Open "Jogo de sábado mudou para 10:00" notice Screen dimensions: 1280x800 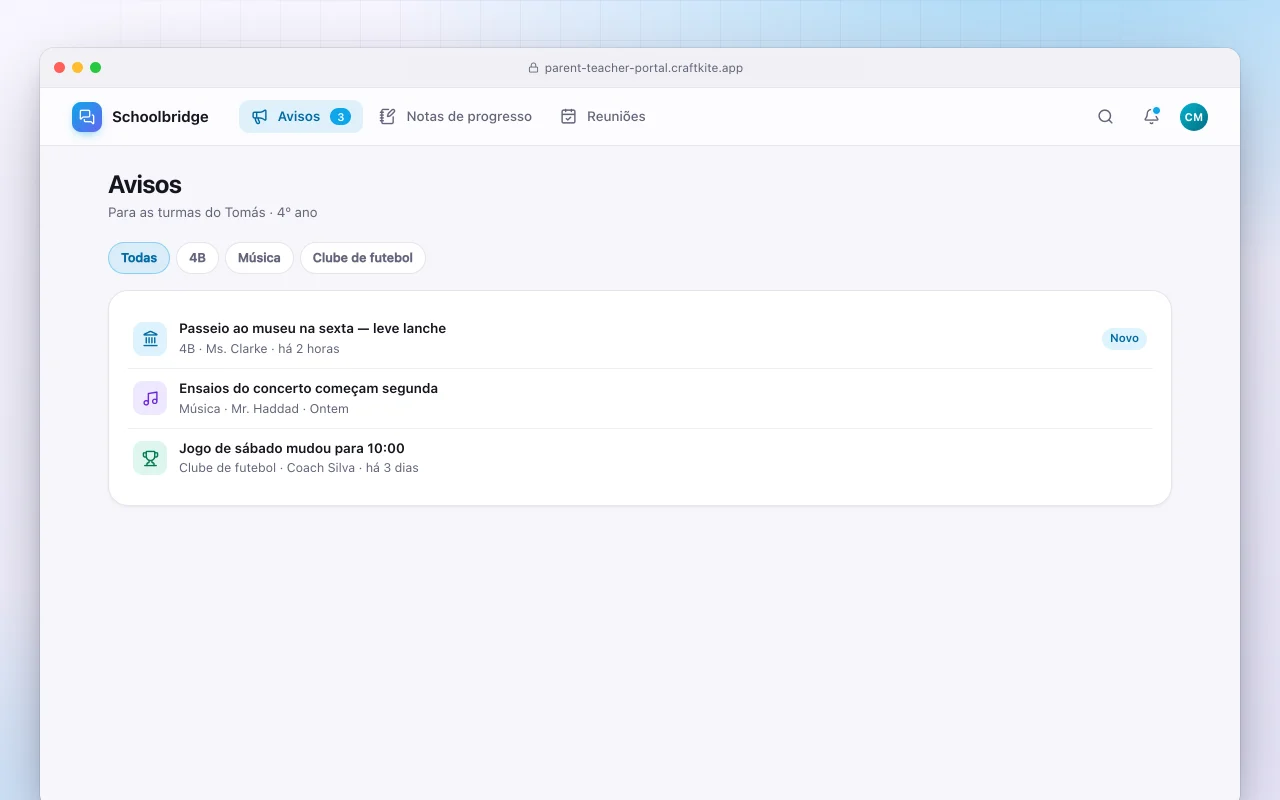pos(640,459)
